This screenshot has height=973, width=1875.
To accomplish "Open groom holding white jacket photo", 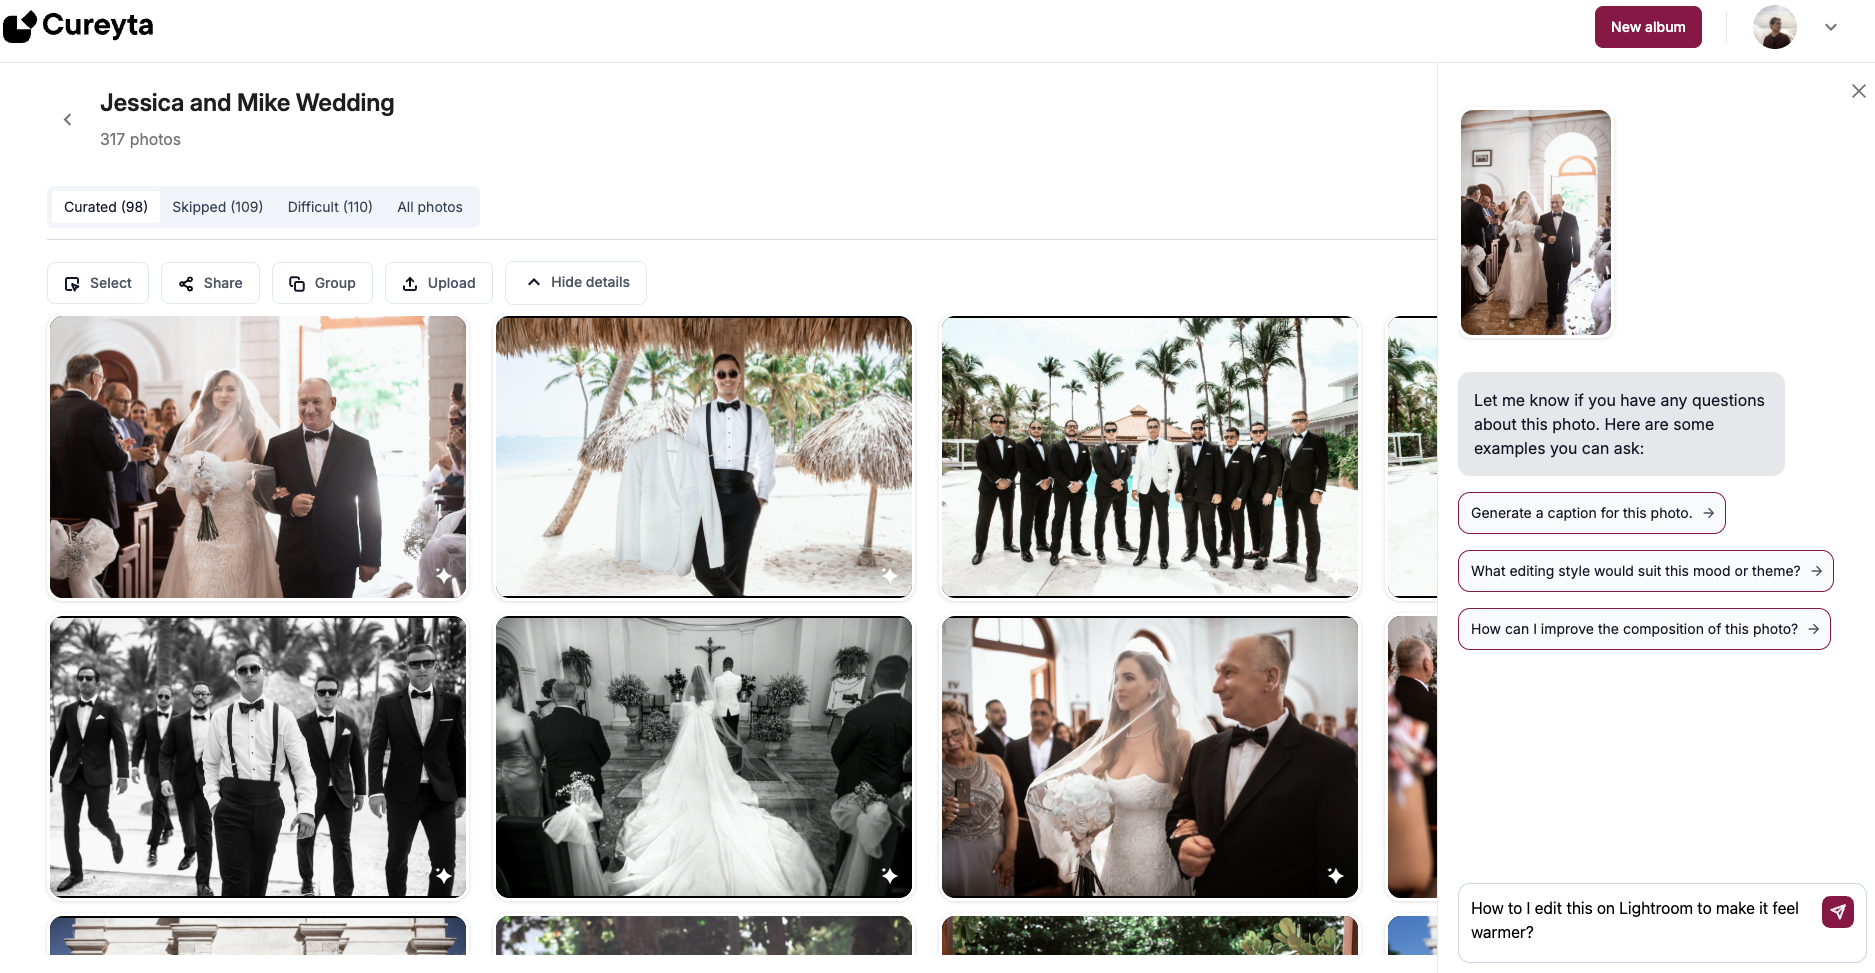I will [x=704, y=457].
